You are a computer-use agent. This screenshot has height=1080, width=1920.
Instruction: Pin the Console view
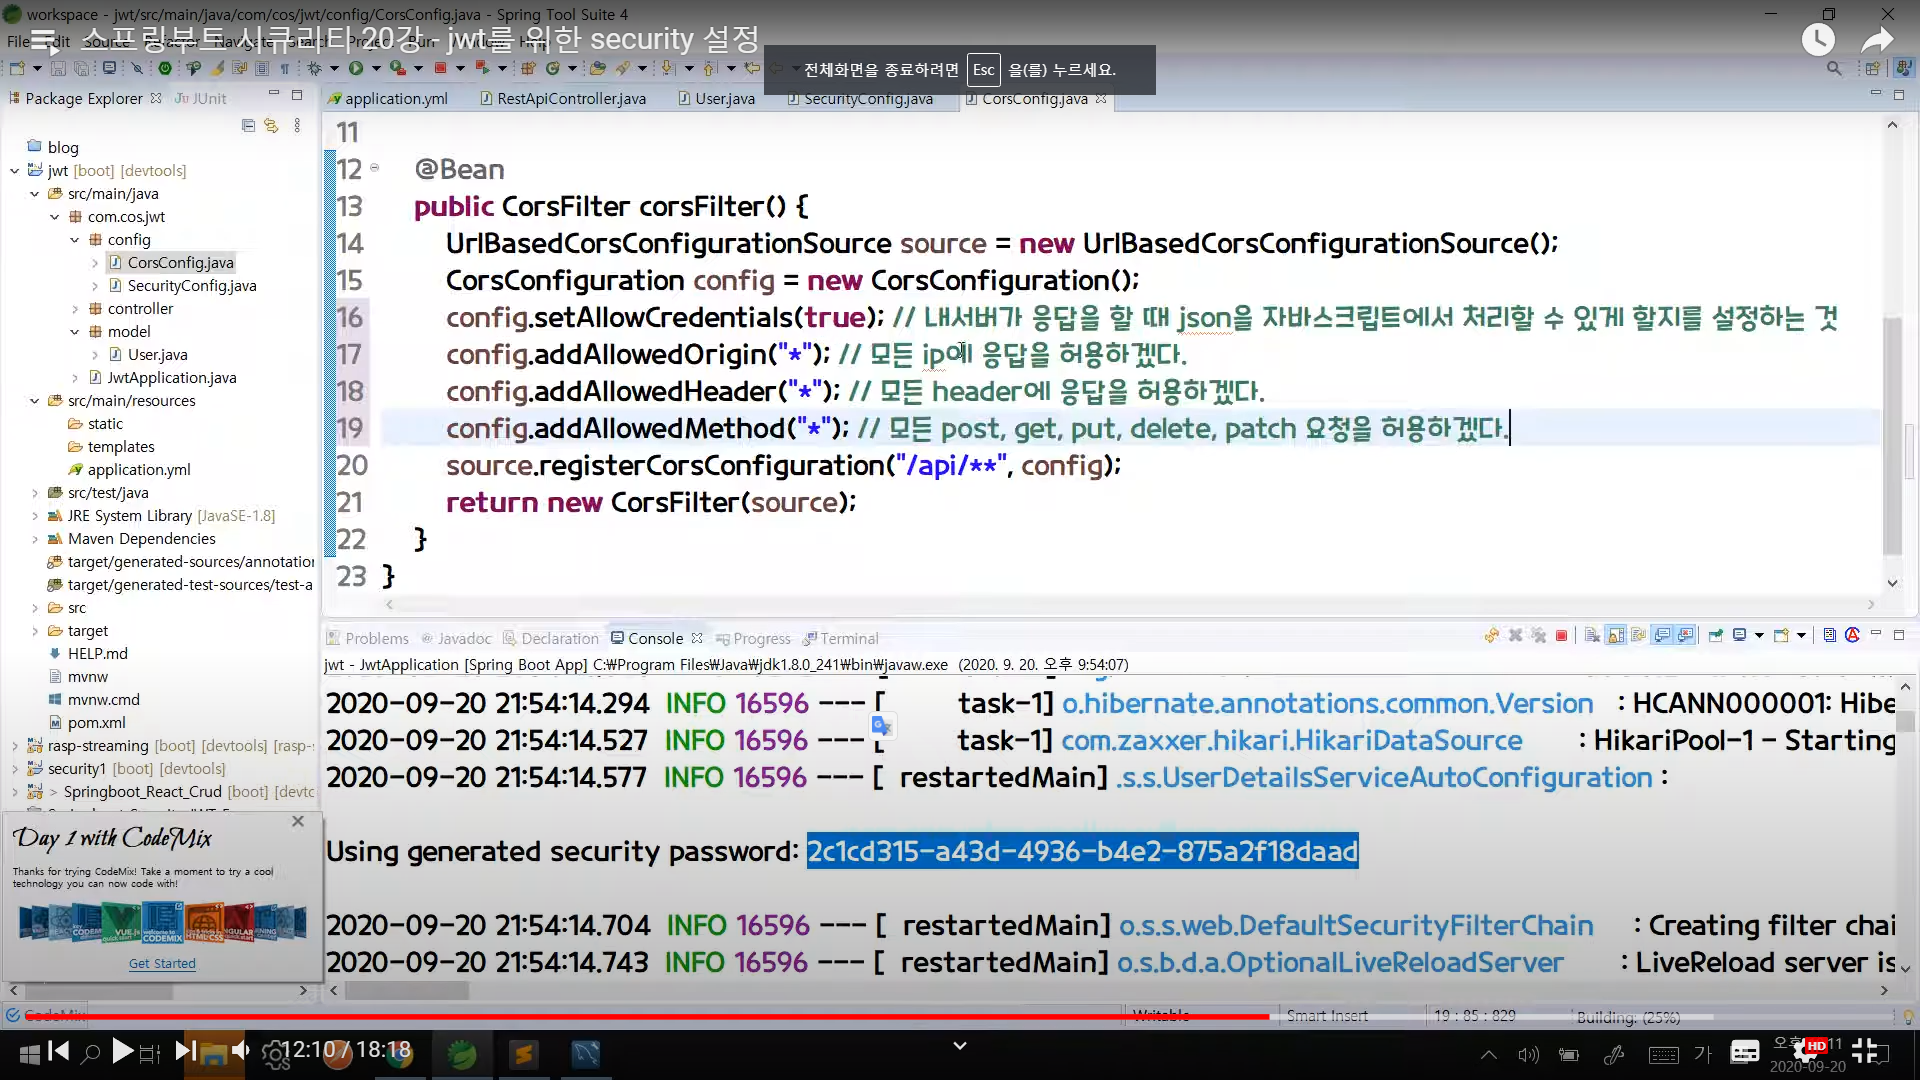1716,636
